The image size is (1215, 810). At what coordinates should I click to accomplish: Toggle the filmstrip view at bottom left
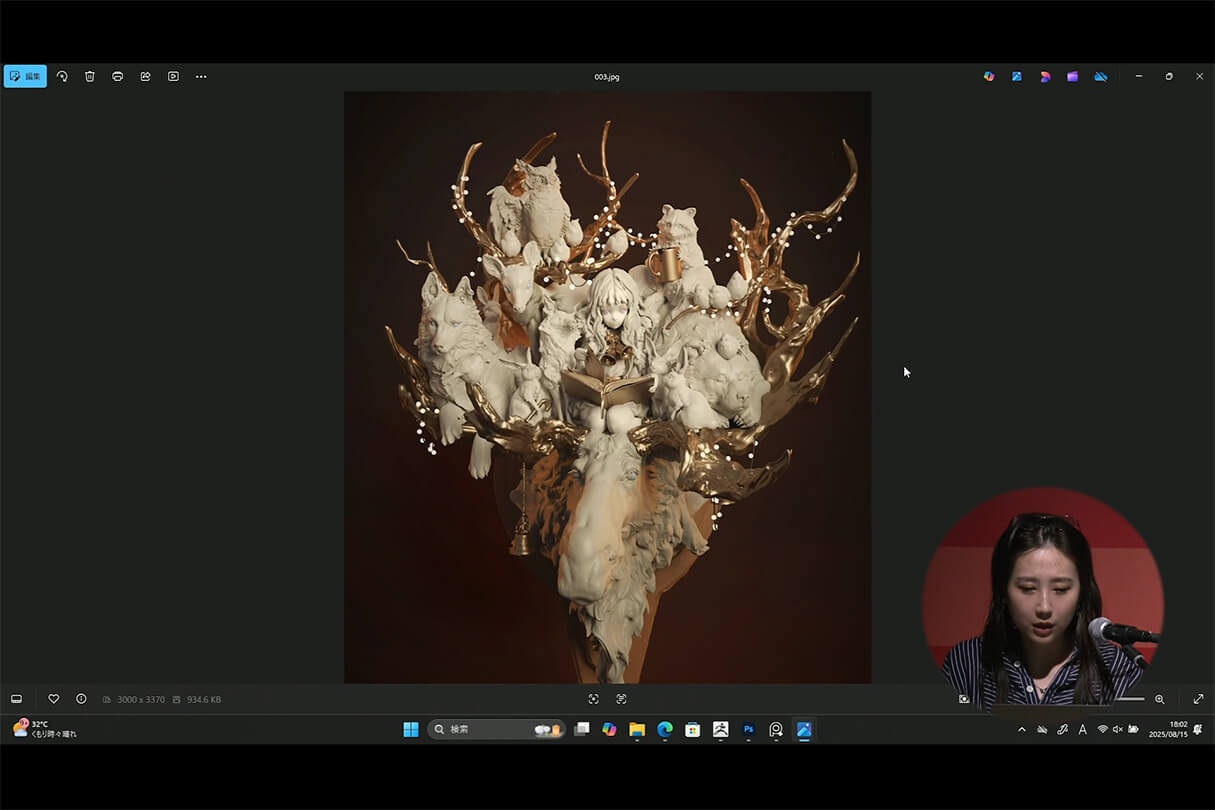pos(16,699)
